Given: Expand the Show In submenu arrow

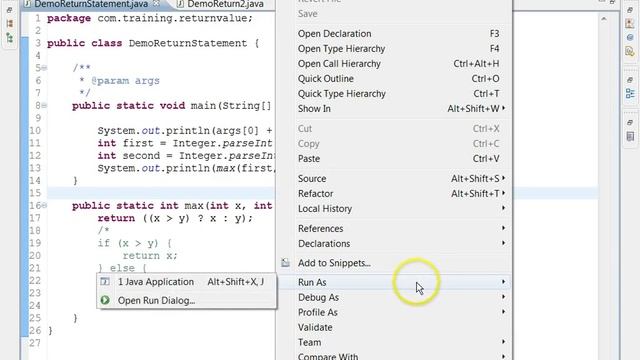Looking at the screenshot, I should pos(504,108).
